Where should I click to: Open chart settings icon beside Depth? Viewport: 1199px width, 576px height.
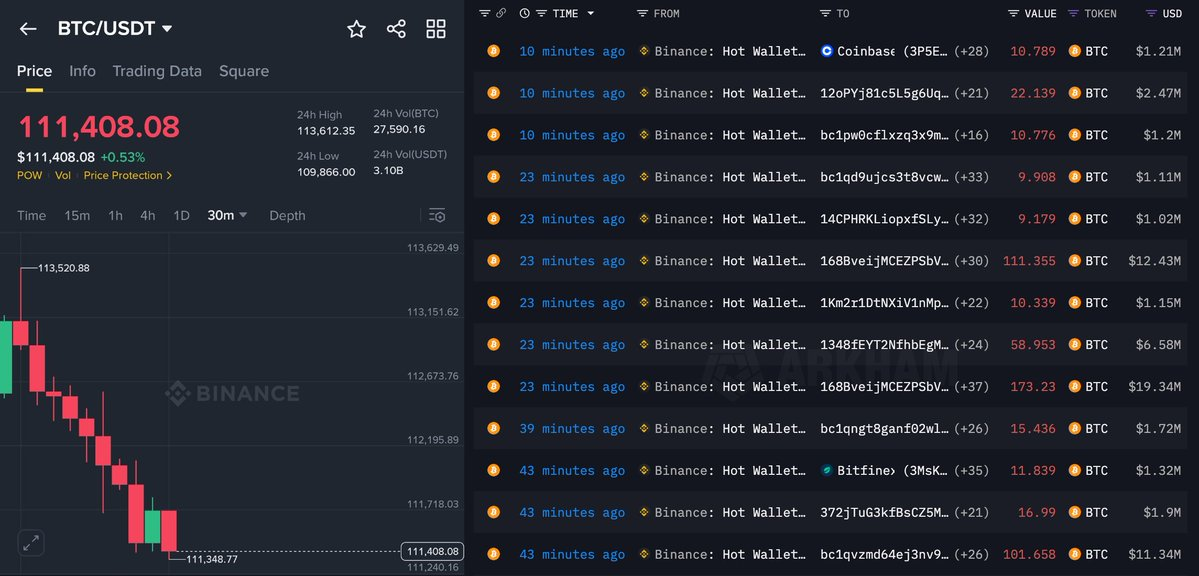(437, 215)
